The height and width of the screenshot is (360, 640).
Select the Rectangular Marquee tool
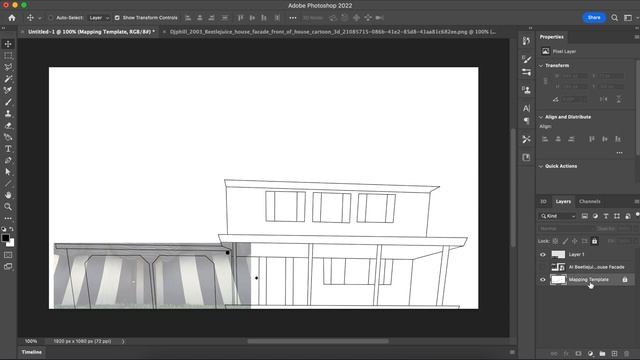click(8, 56)
